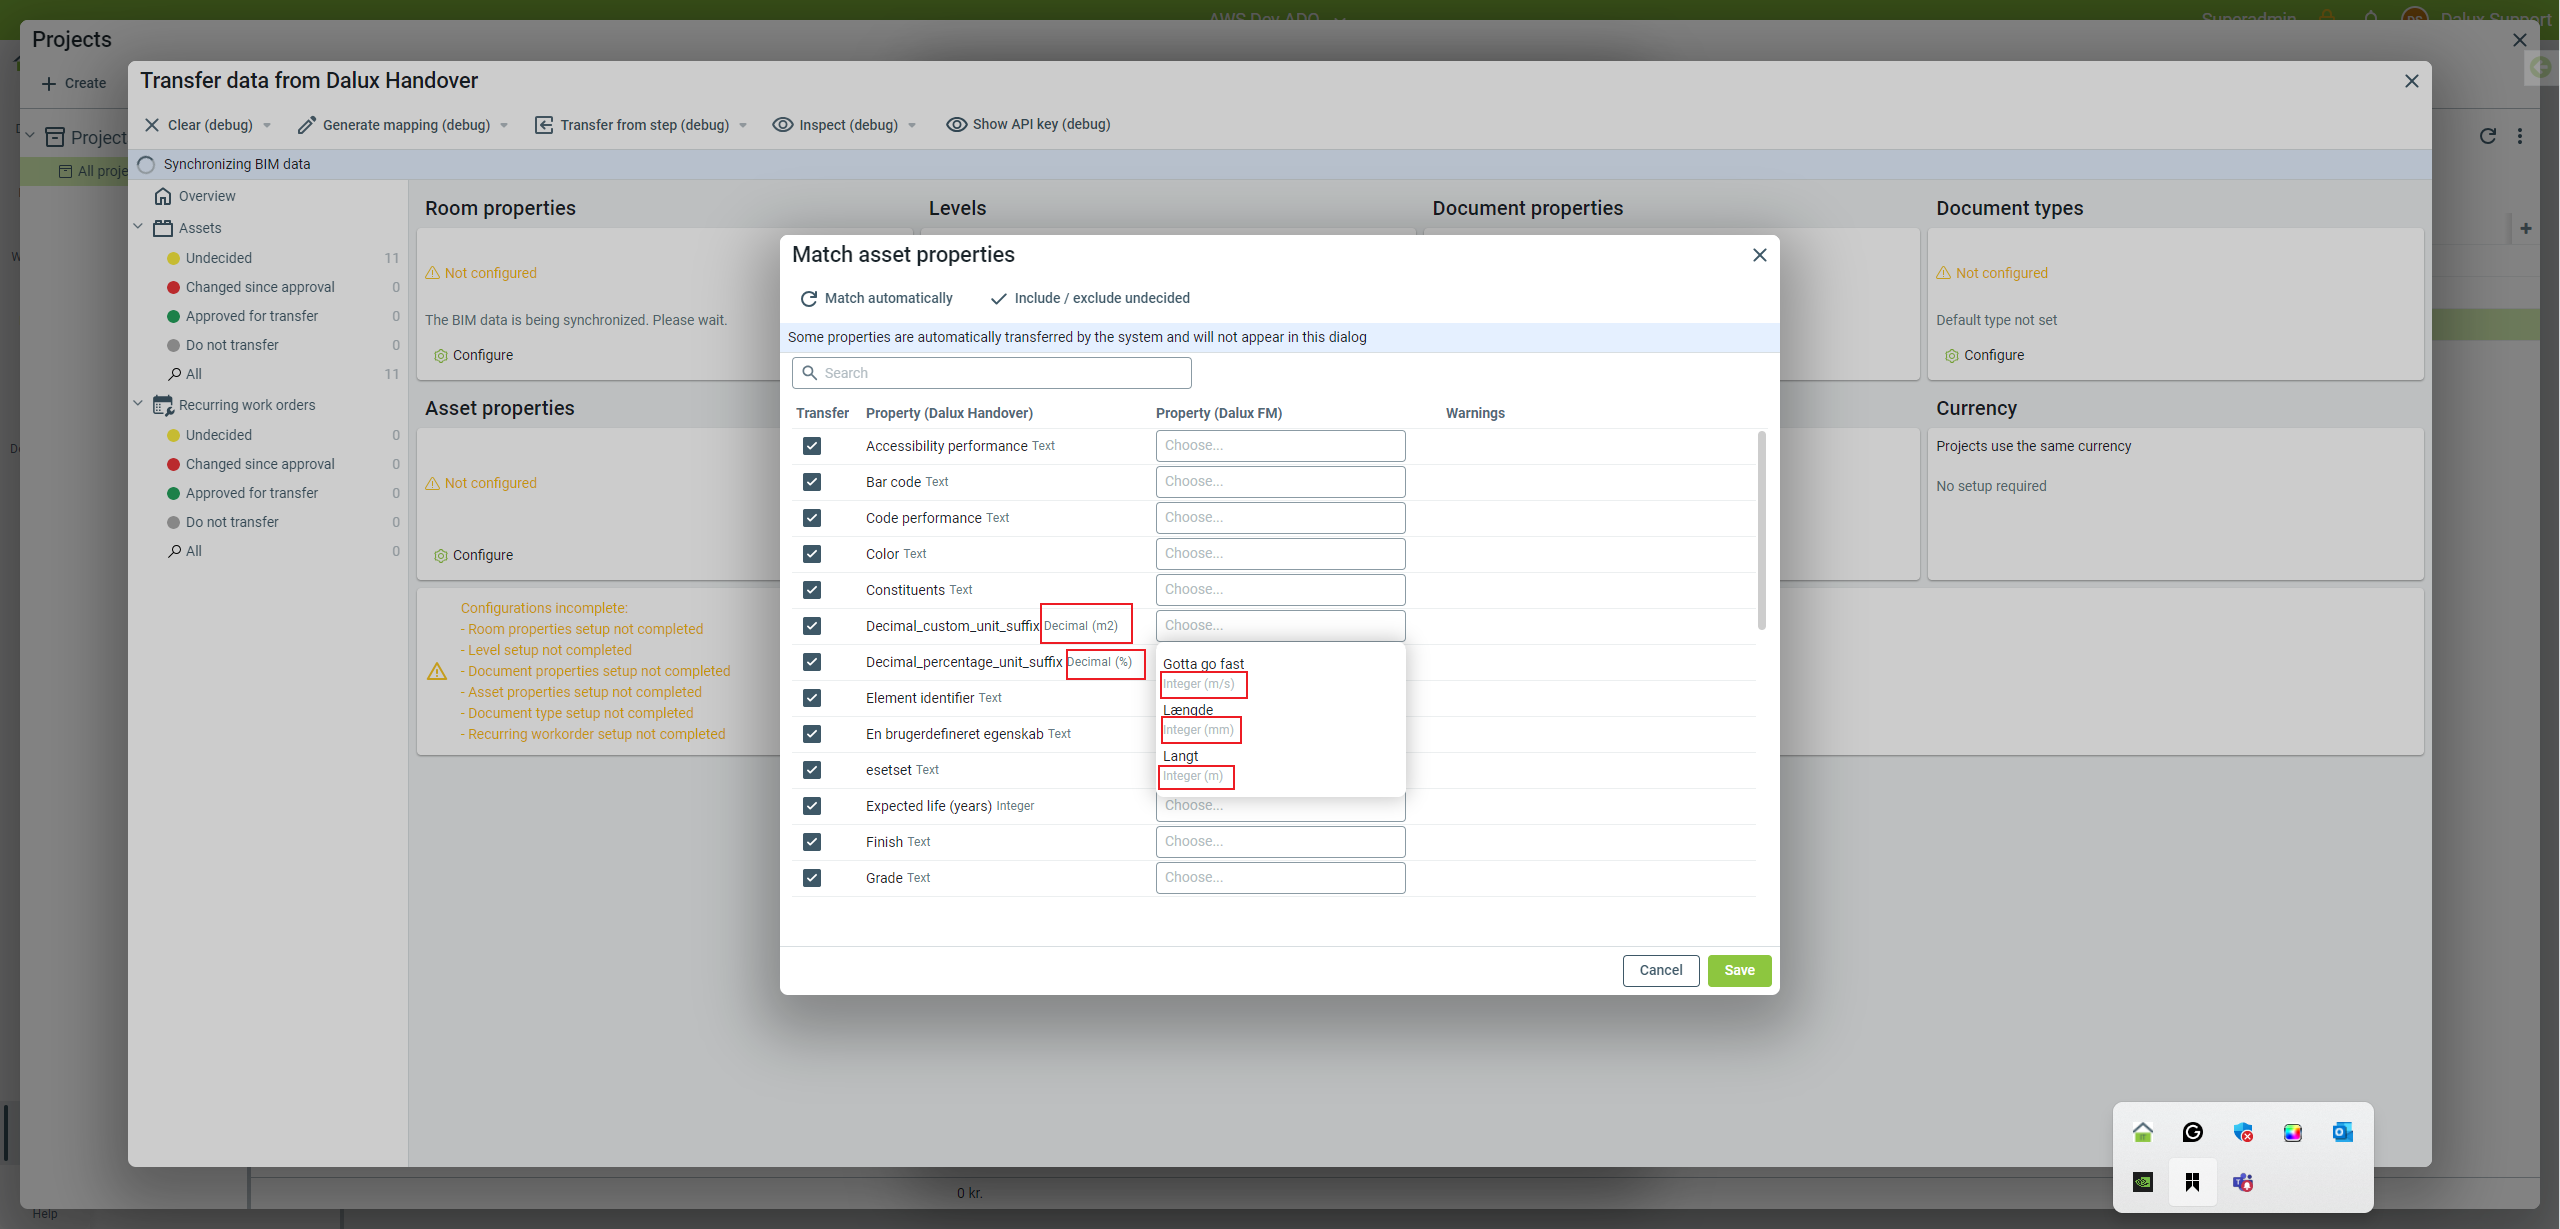
Task: Click the search magnifier icon in dialog
Action: [x=809, y=373]
